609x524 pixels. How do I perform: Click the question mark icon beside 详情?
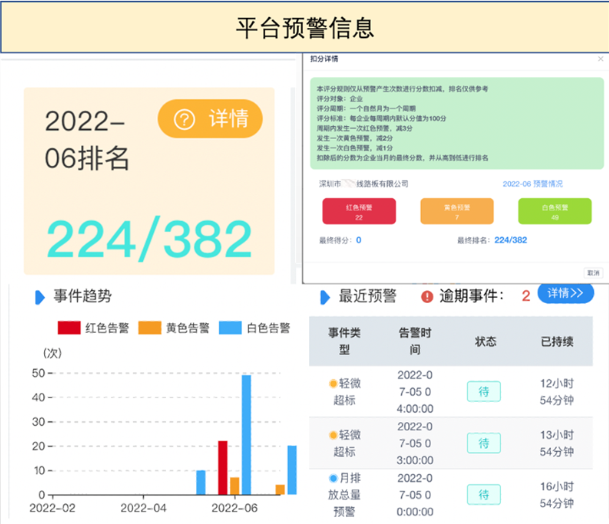[x=184, y=119]
